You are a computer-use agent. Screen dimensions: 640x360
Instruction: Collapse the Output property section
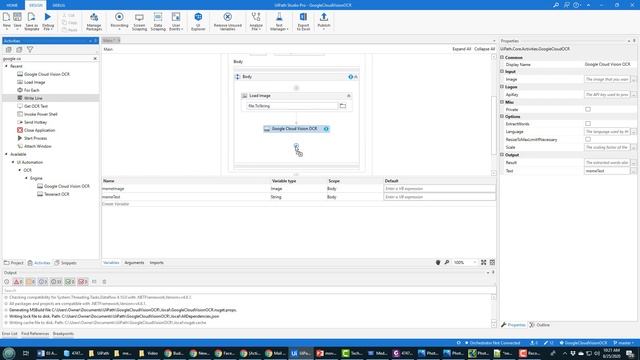pos(502,155)
